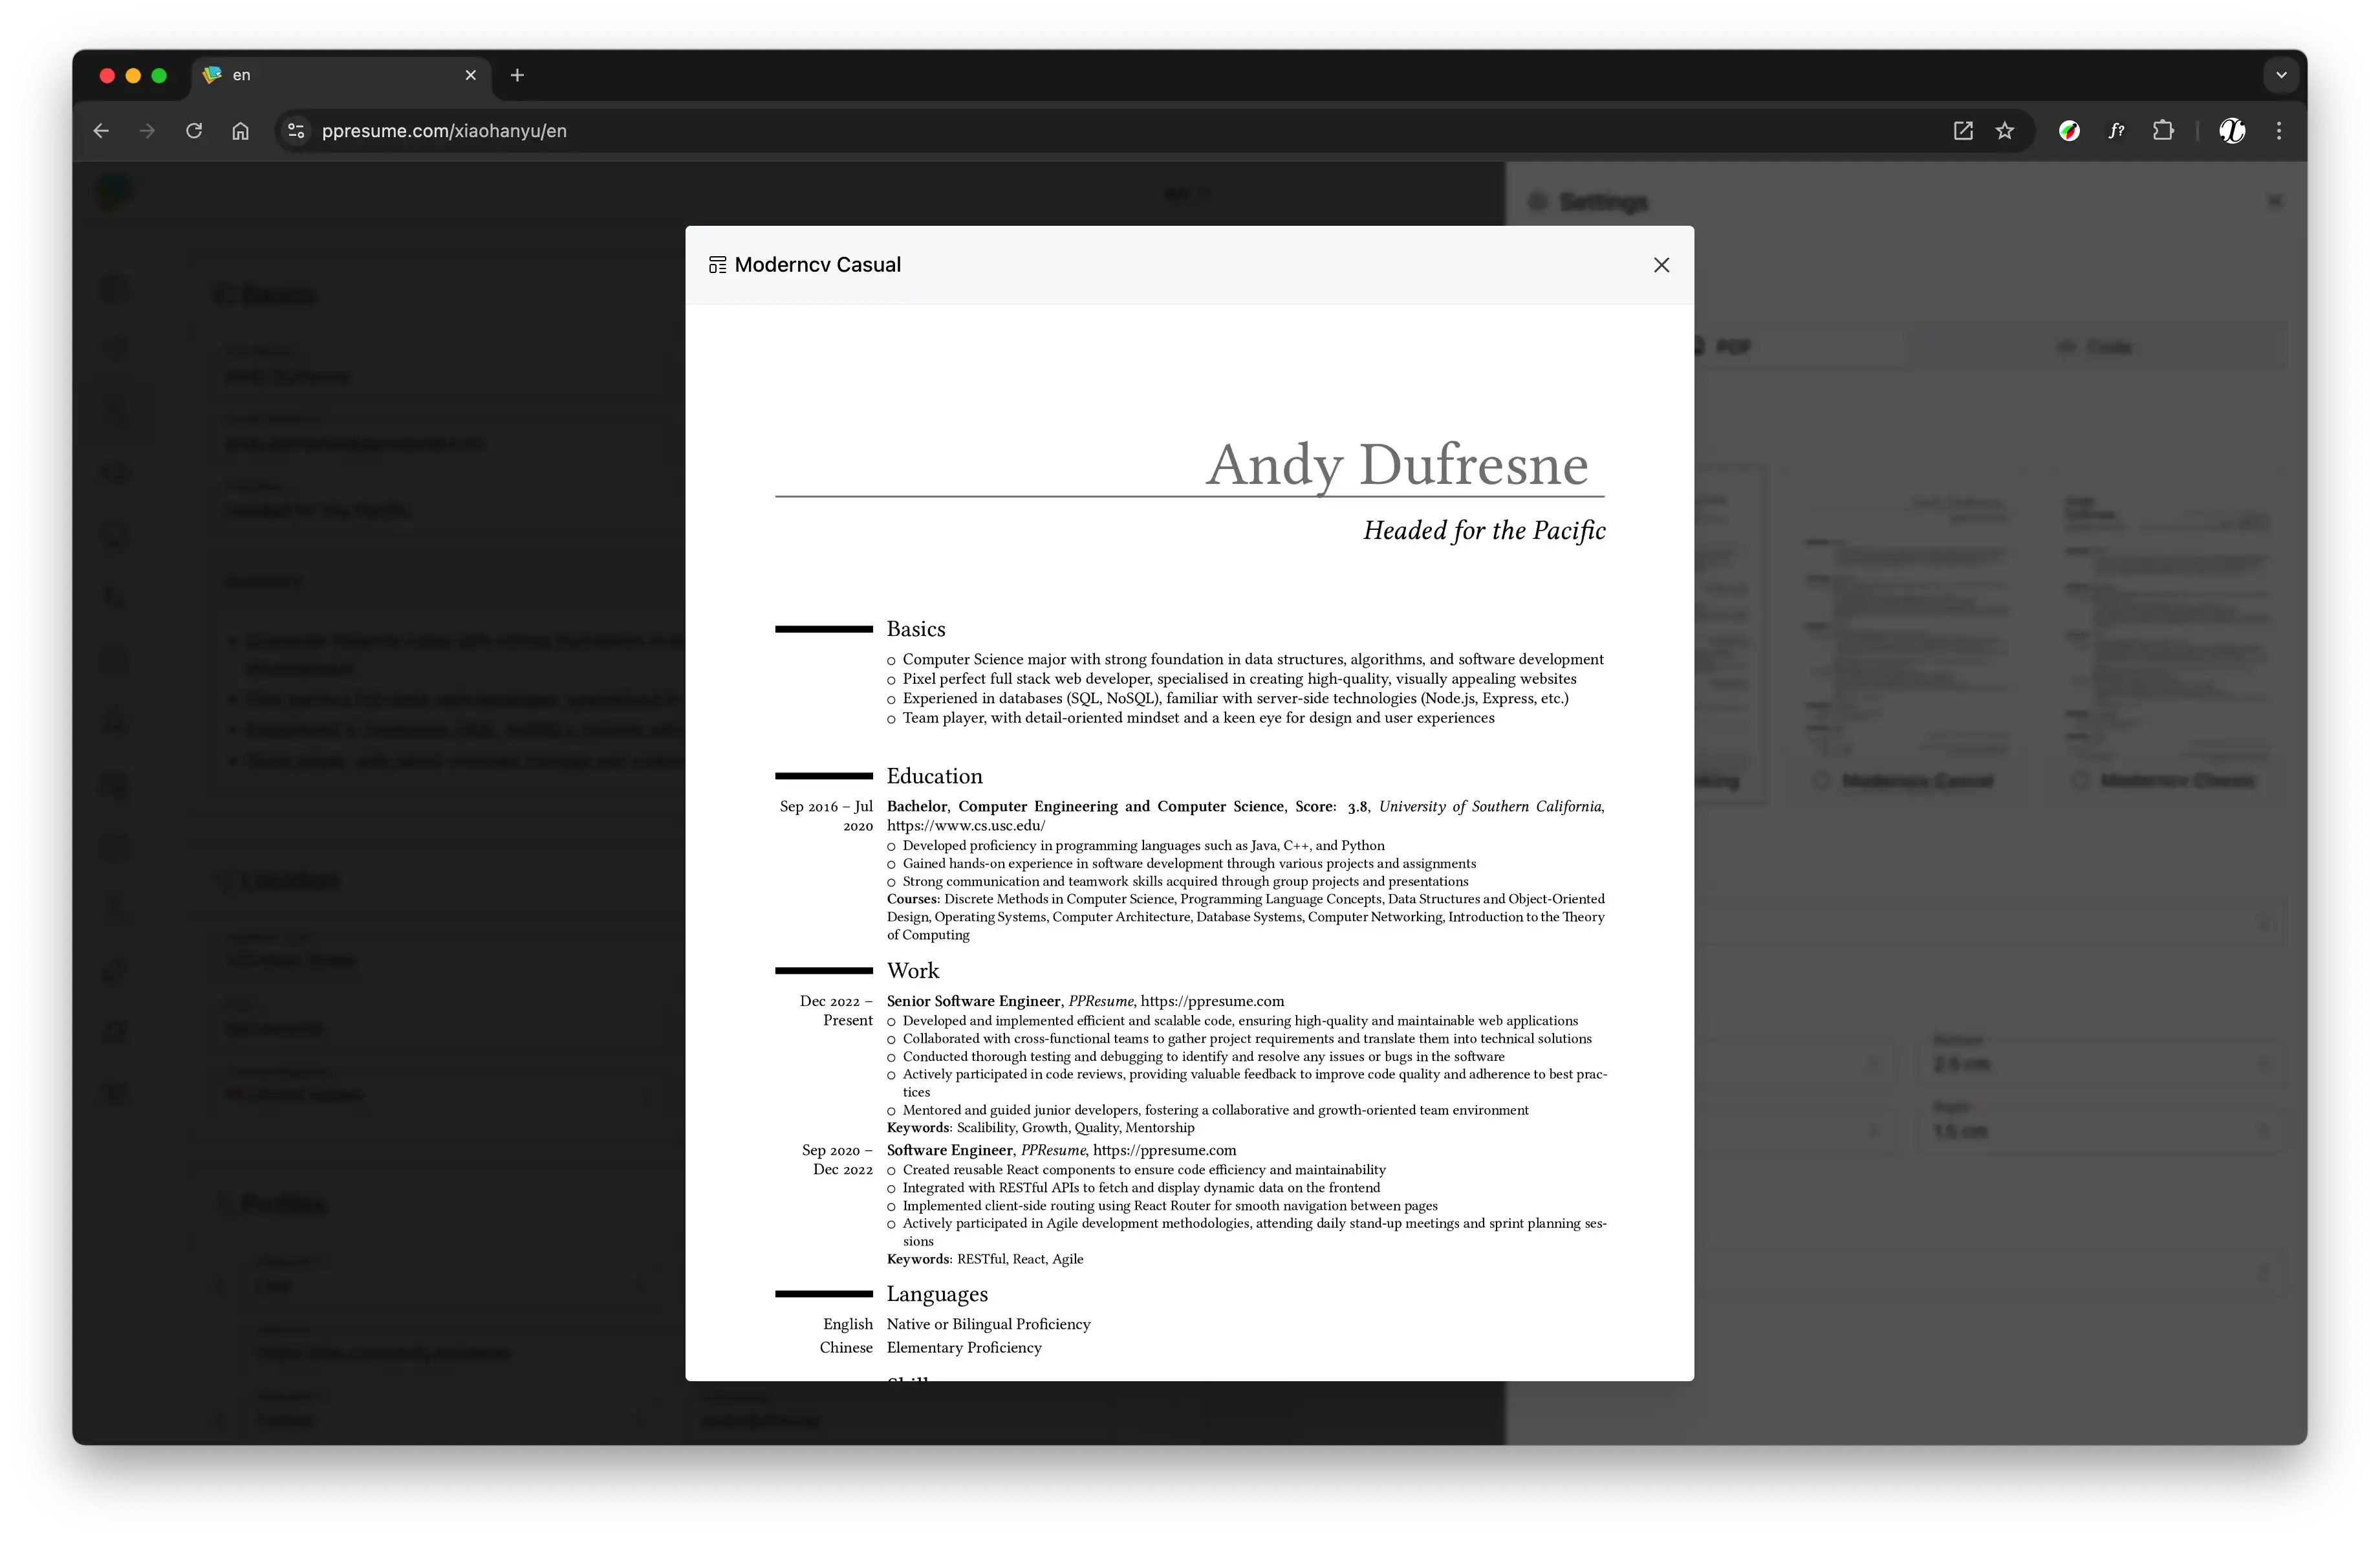Click Native or Bilingual Proficiency text
The height and width of the screenshot is (1541, 2380).
(988, 1324)
